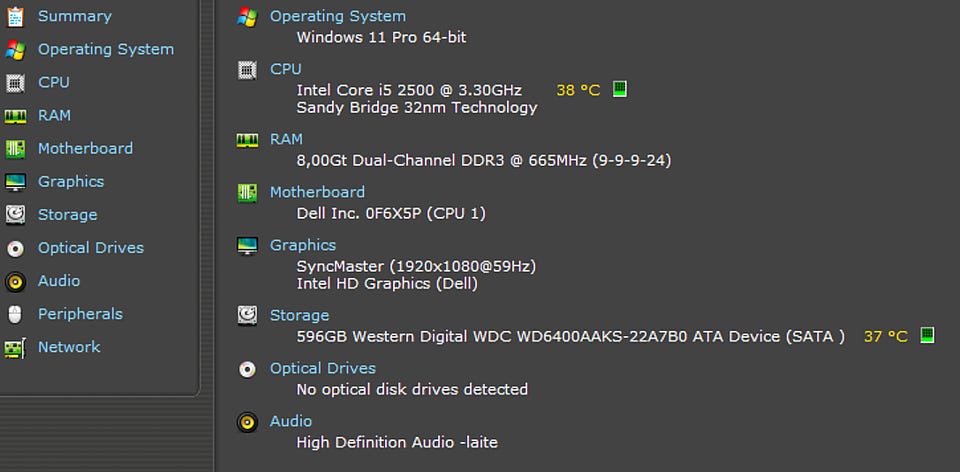Click the Storage heading in main panel
This screenshot has width=960, height=472.
(x=299, y=315)
